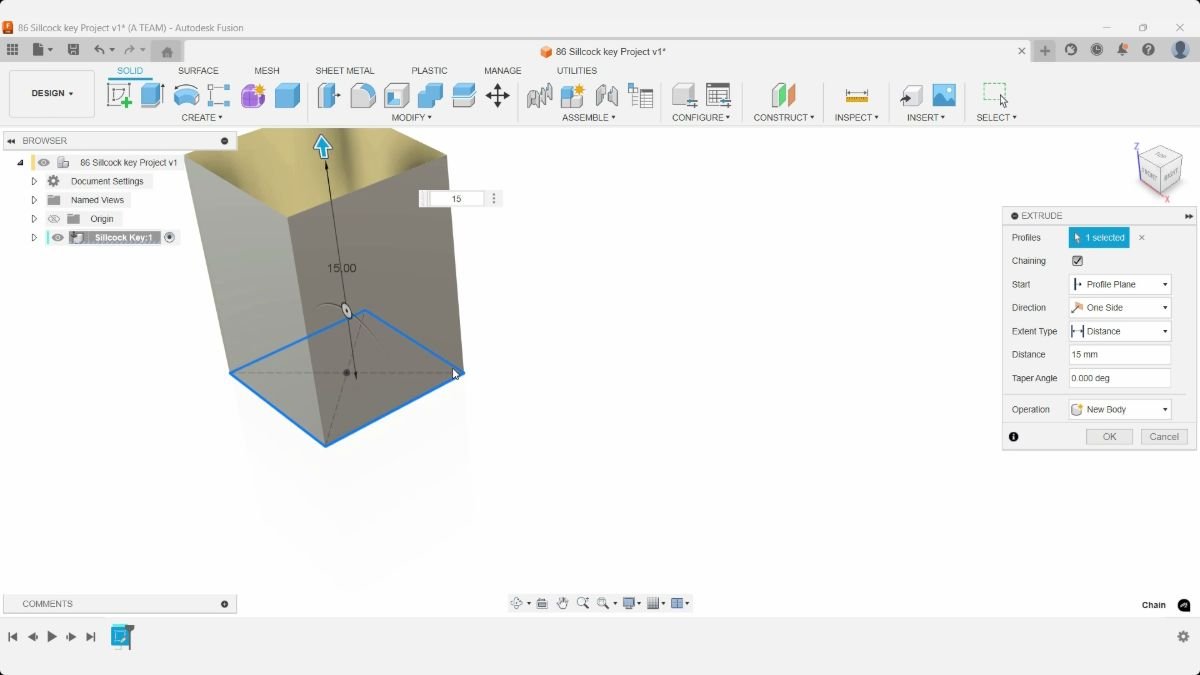This screenshot has height=675, width=1200.
Task: Select the Joint tool icon
Action: [x=606, y=95]
